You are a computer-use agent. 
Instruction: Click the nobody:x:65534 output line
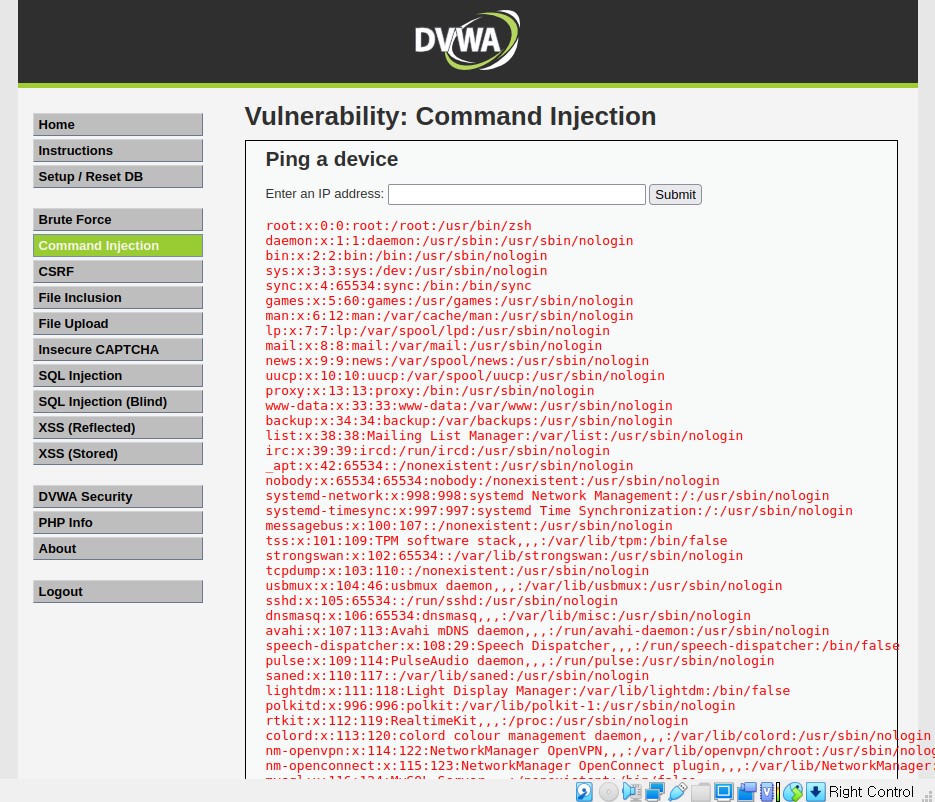click(x=493, y=481)
